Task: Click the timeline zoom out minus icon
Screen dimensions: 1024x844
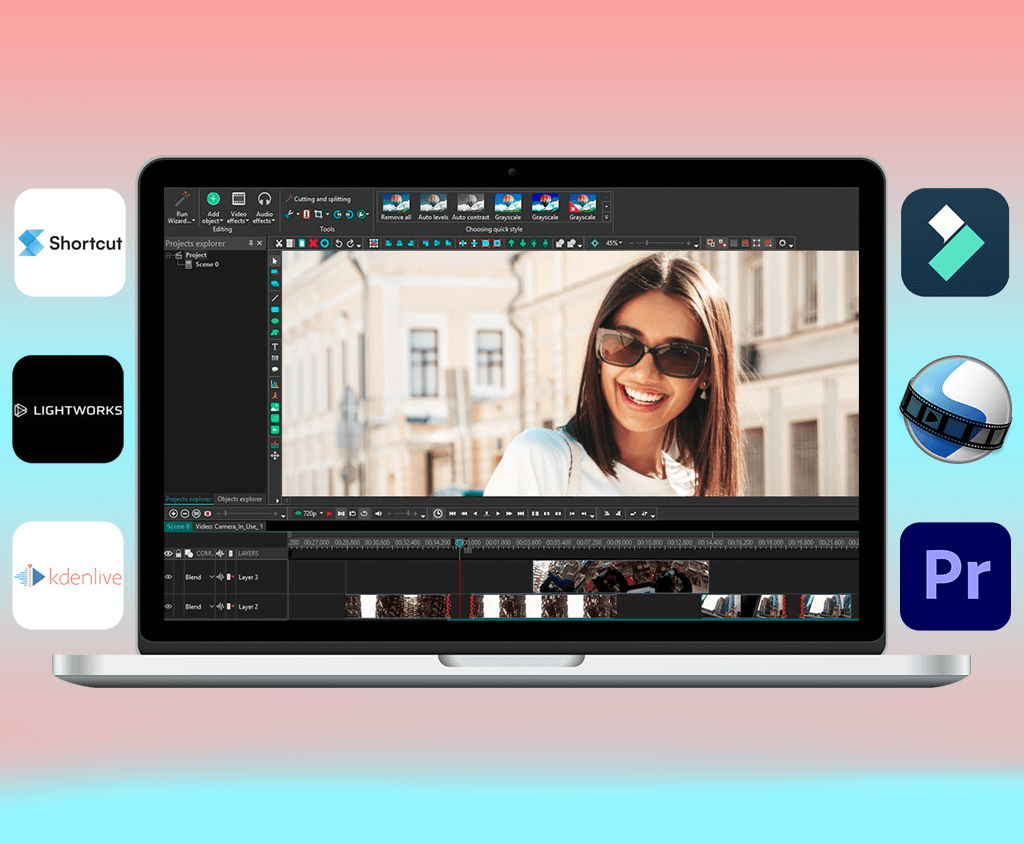Action: click(x=185, y=513)
